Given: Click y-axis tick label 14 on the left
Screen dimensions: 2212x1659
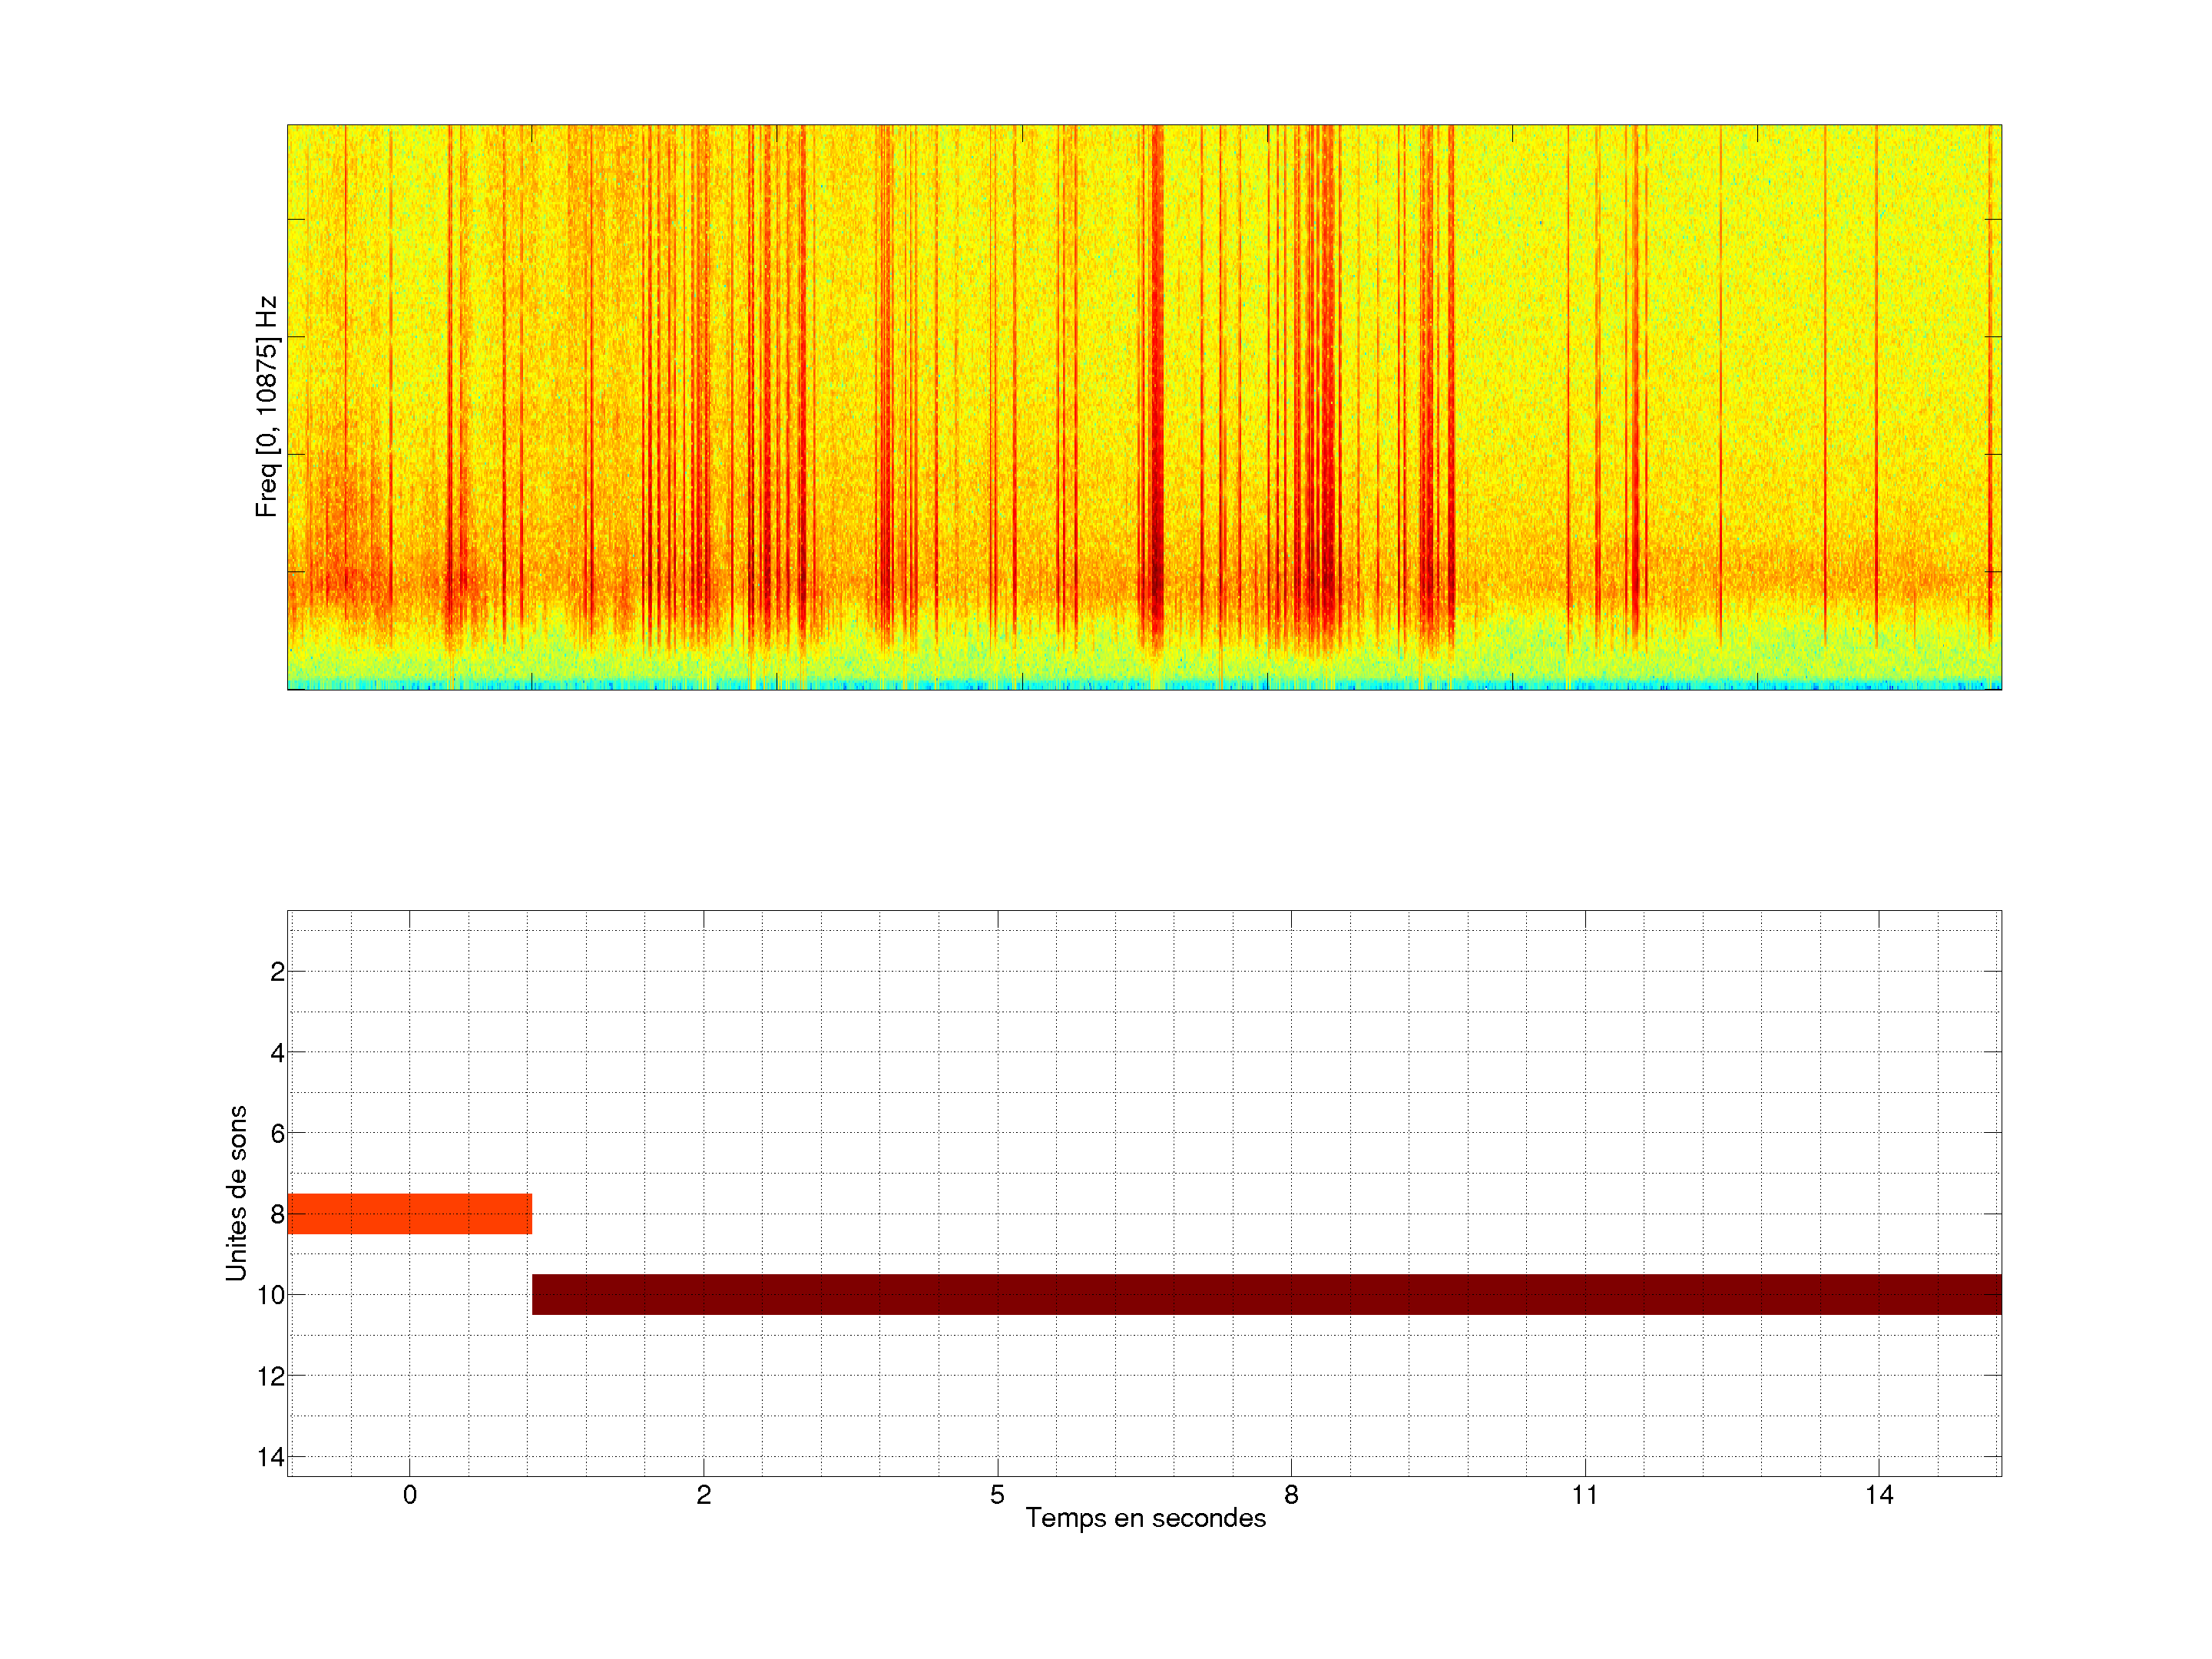Looking at the screenshot, I should pos(271,1457).
